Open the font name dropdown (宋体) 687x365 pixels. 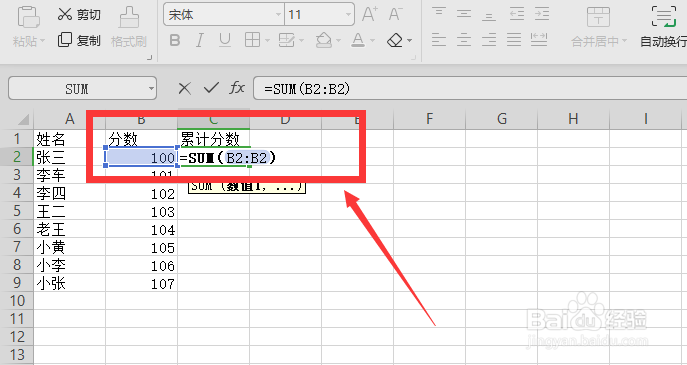click(278, 14)
